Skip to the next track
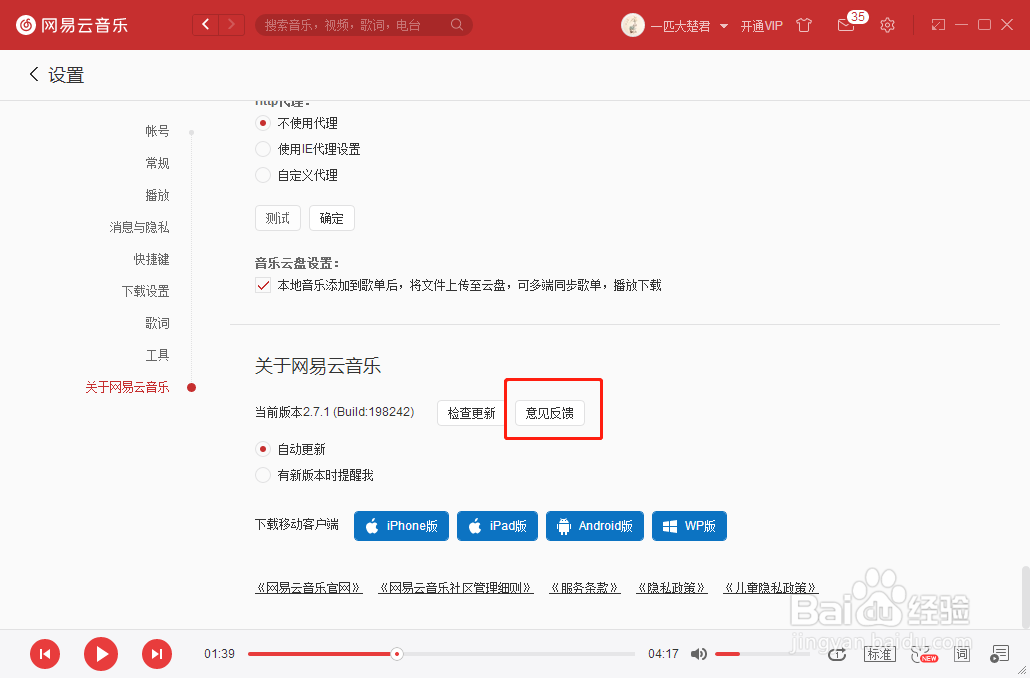The width and height of the screenshot is (1030, 678). [157, 654]
